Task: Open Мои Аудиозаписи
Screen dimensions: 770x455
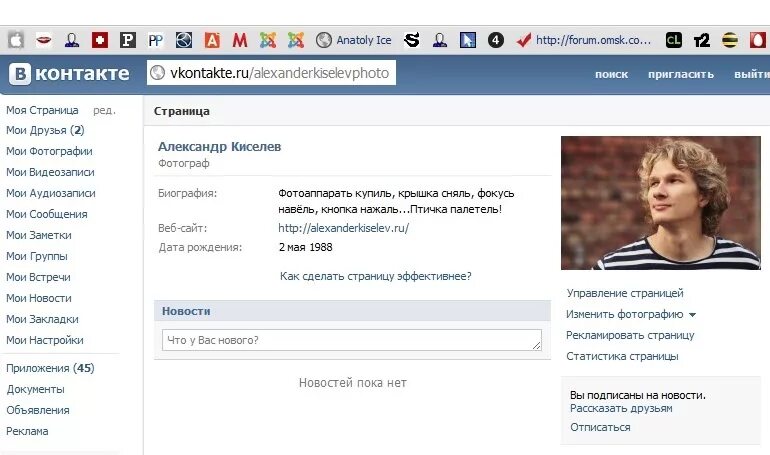Action: [51, 193]
